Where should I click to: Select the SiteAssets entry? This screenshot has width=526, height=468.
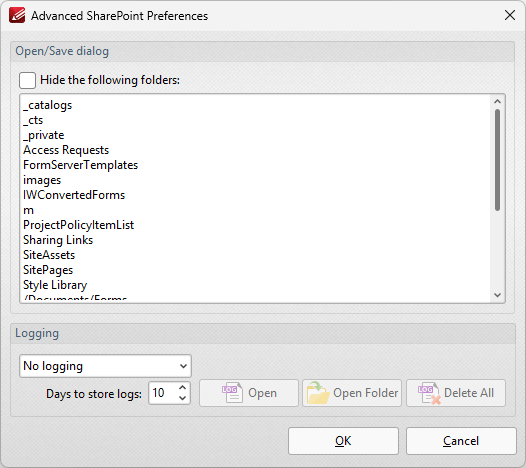click(x=49, y=255)
